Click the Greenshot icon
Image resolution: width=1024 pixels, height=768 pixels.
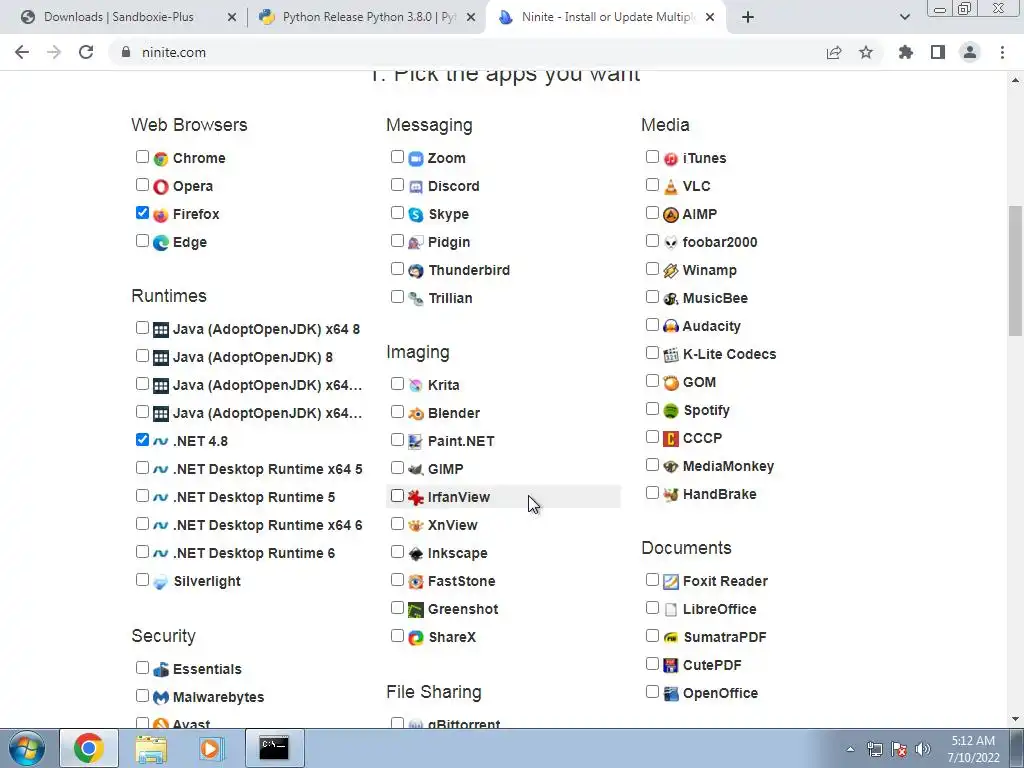pyautogui.click(x=415, y=610)
